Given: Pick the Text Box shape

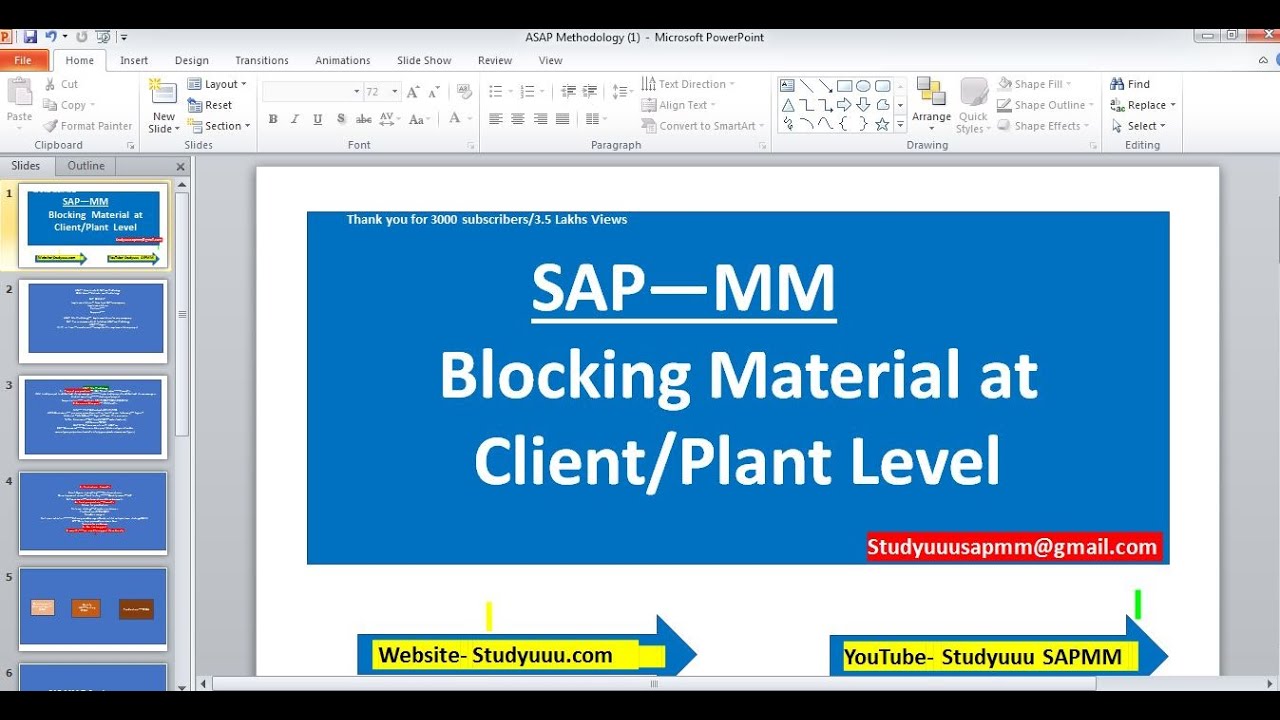Looking at the screenshot, I should coord(787,86).
